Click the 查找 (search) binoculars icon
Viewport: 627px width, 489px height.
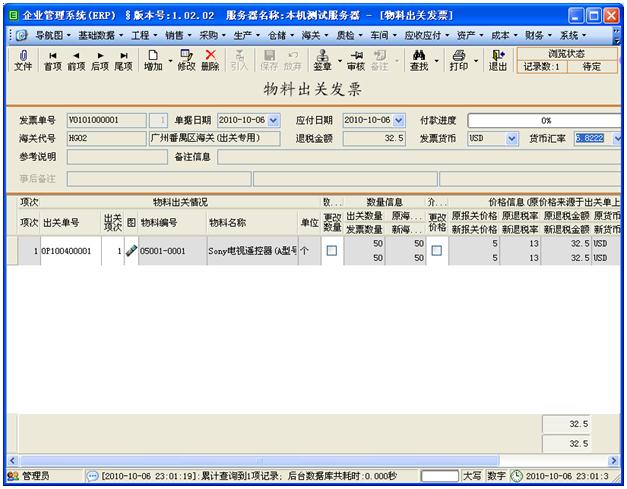click(x=420, y=60)
